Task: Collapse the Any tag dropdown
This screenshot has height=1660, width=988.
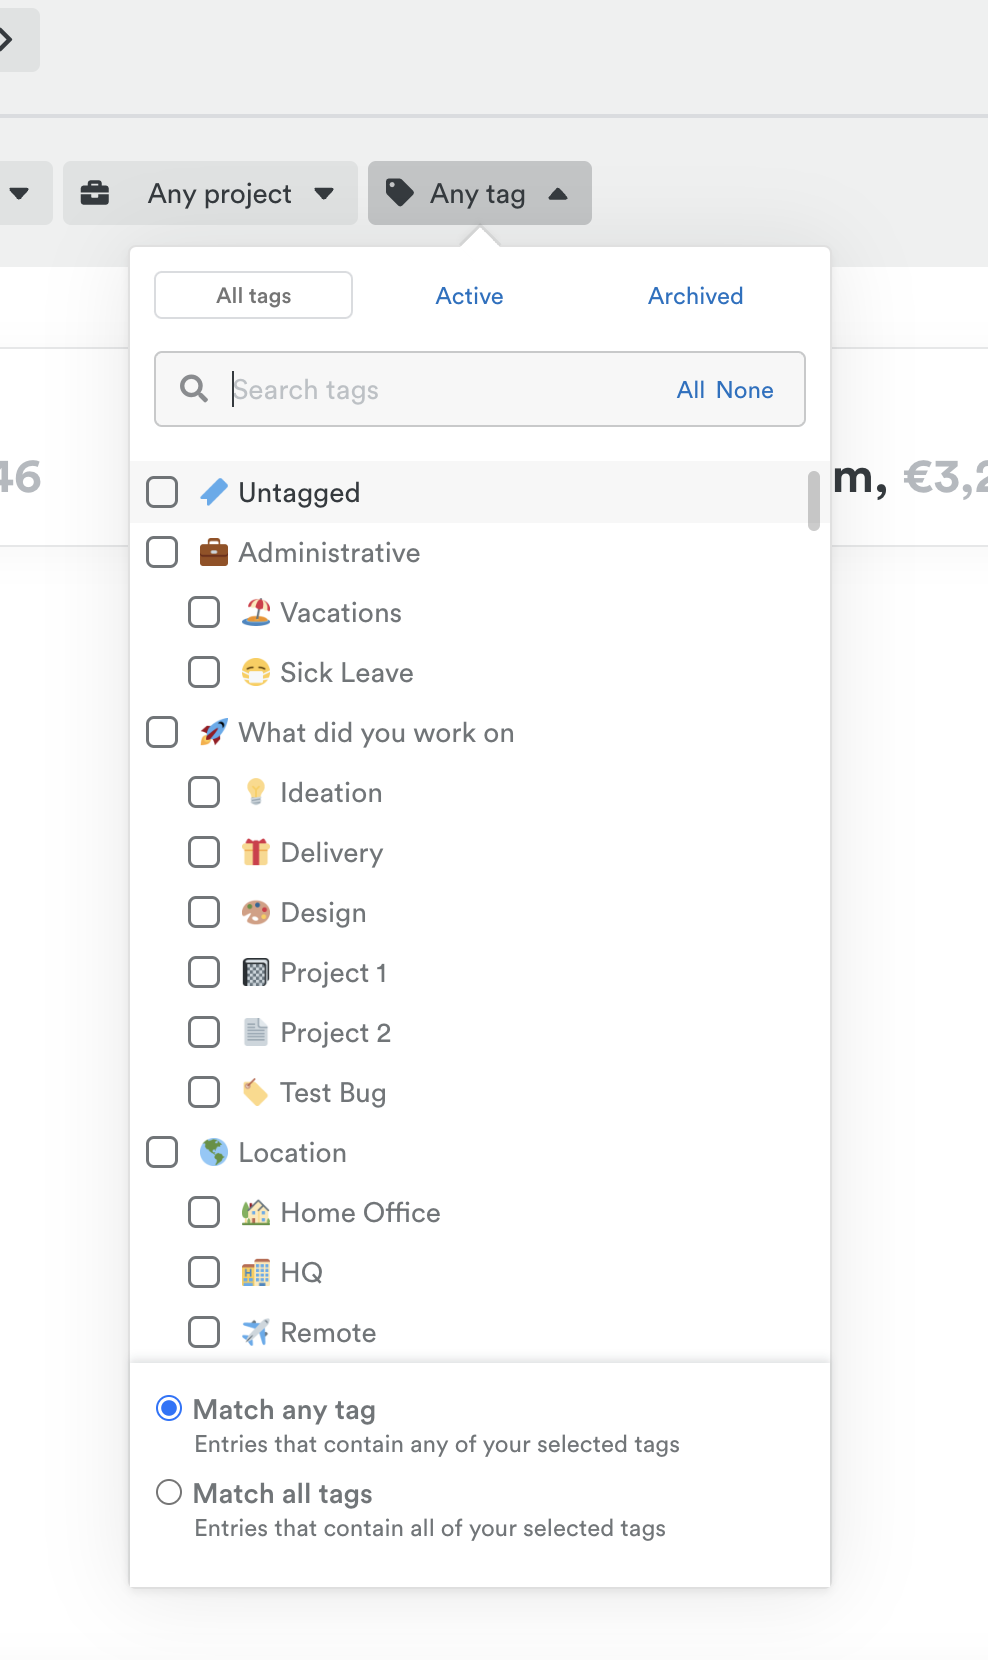Action: pyautogui.click(x=558, y=193)
